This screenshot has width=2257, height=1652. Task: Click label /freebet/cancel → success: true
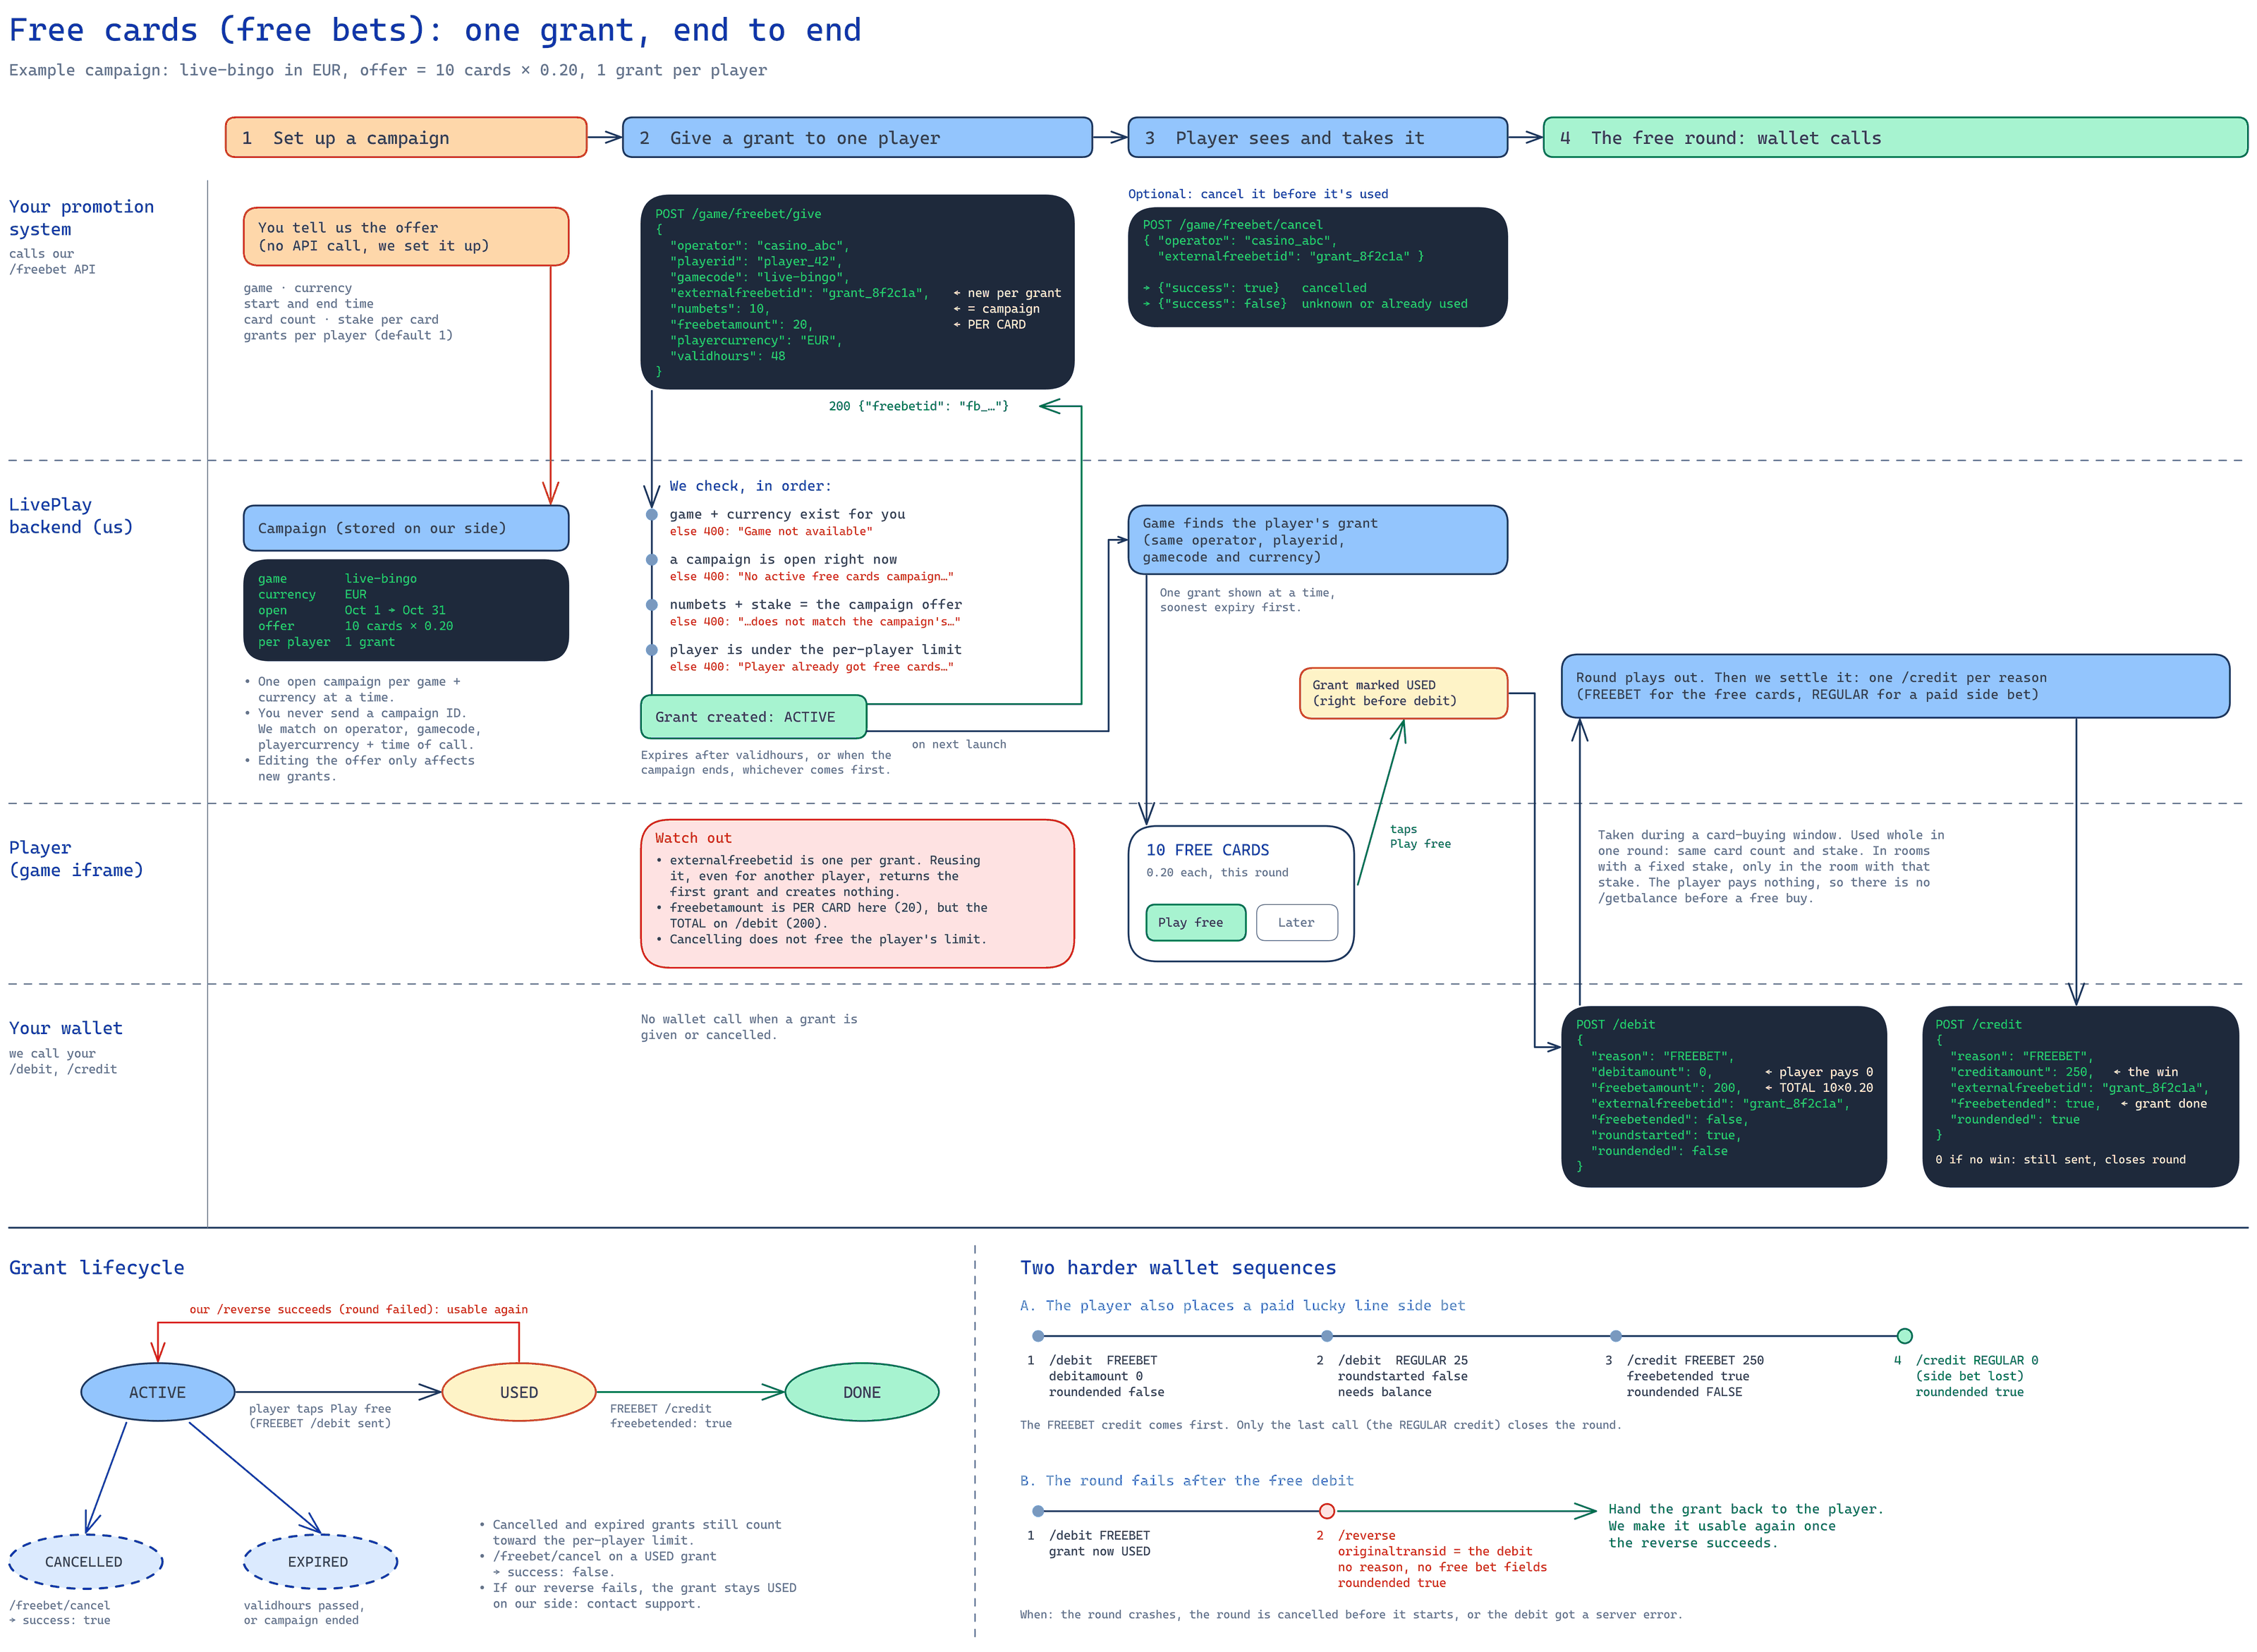pyautogui.click(x=60, y=1613)
